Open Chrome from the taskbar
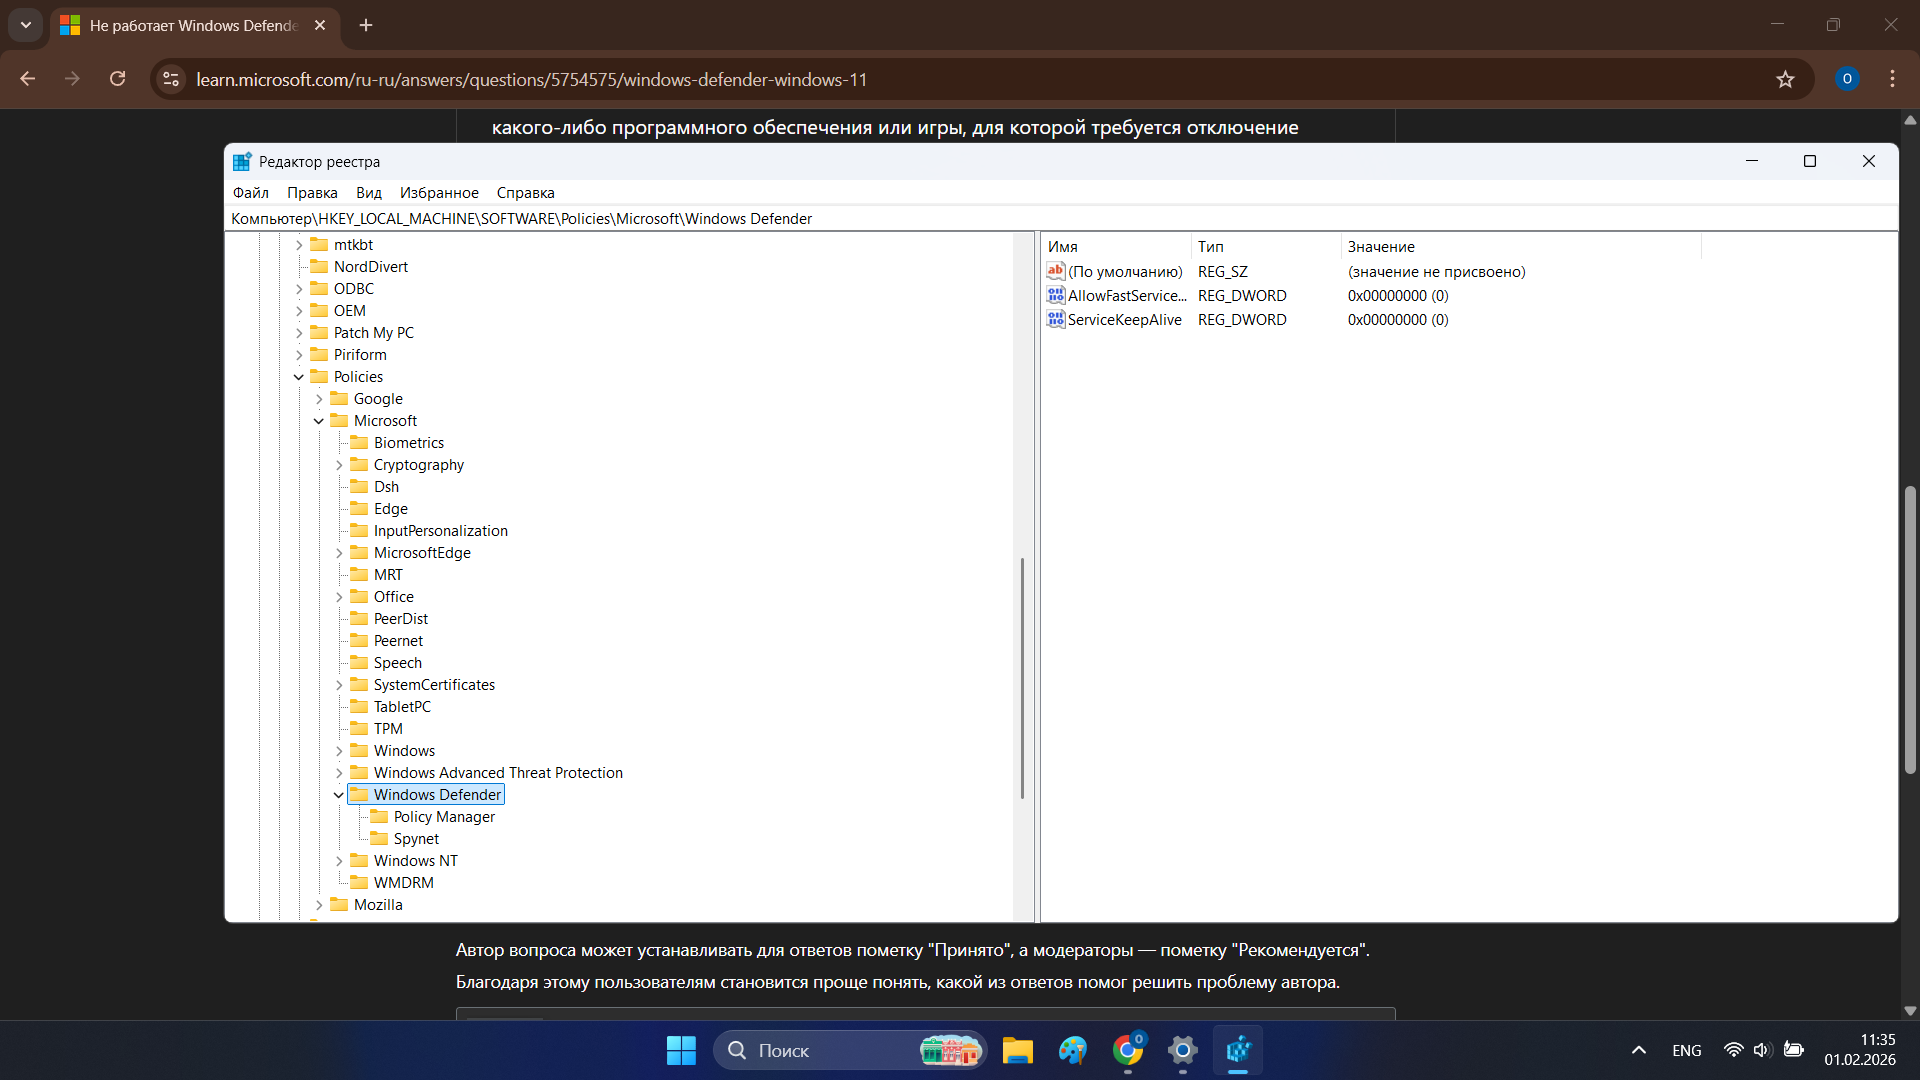Image resolution: width=1920 pixels, height=1080 pixels. (x=1128, y=1050)
